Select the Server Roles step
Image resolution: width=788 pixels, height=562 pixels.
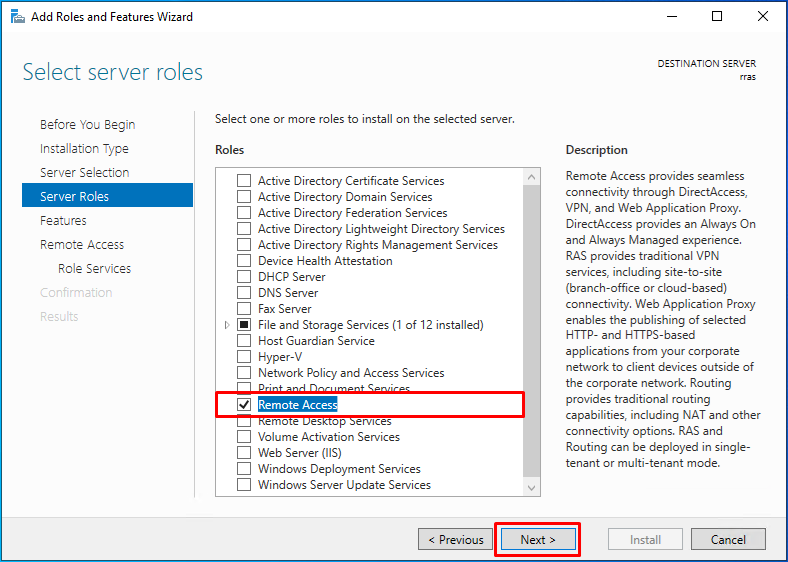click(107, 195)
